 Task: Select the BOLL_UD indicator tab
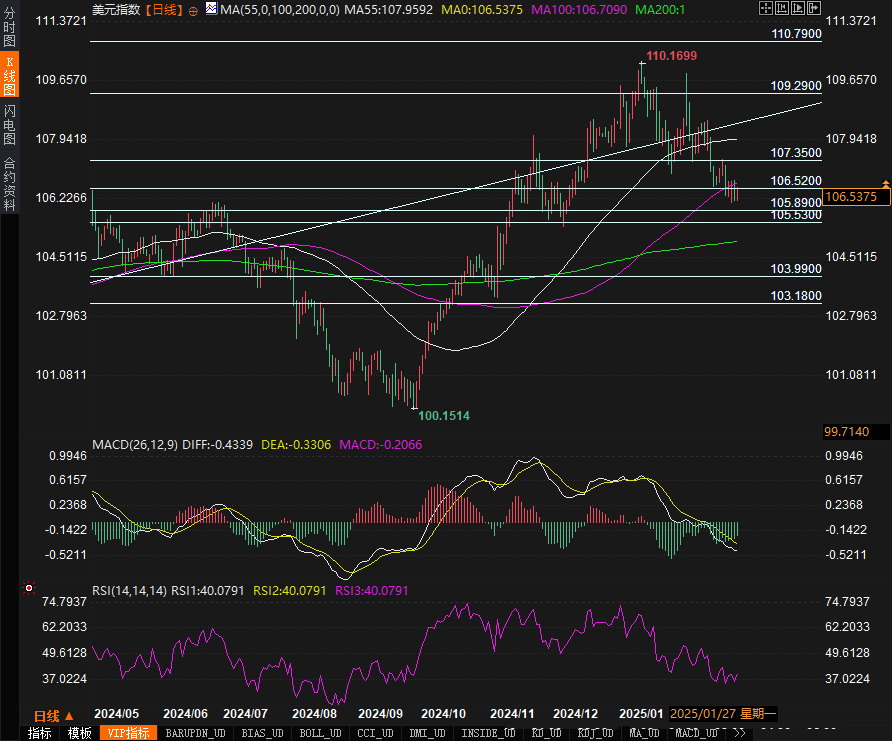pyautogui.click(x=317, y=733)
